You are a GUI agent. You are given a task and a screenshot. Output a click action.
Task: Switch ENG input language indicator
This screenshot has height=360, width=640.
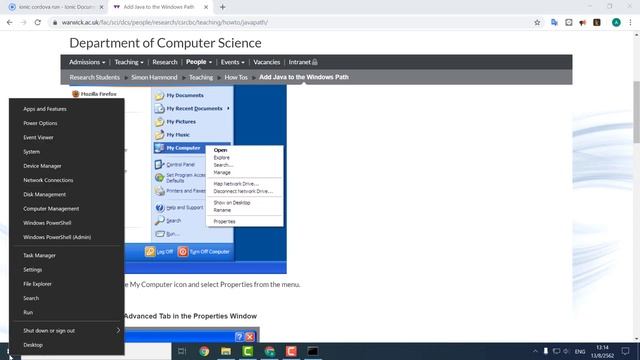tap(580, 351)
